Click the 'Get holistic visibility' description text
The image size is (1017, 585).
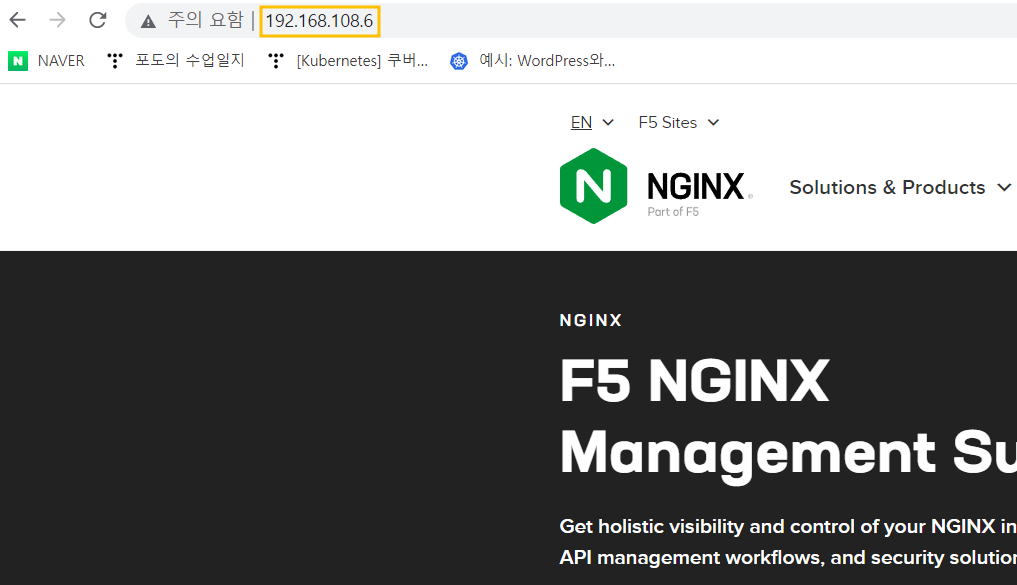(x=788, y=542)
